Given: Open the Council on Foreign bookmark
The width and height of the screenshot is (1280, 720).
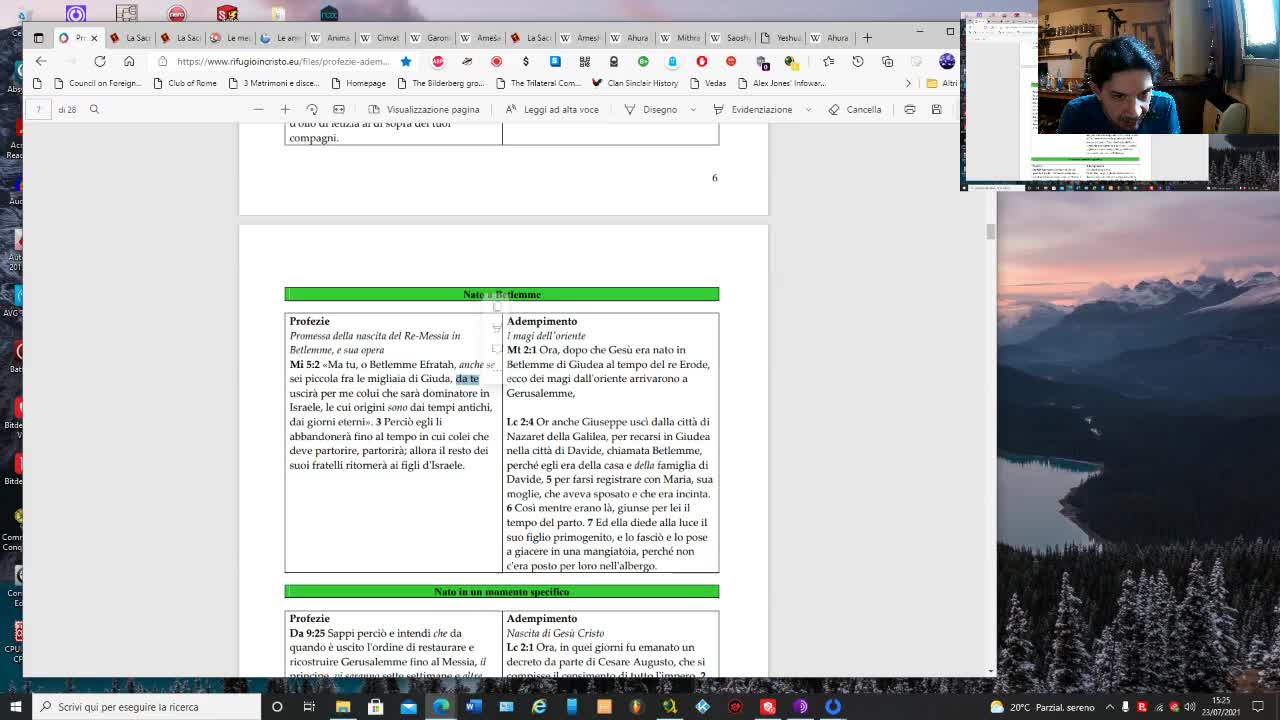Looking at the screenshot, I should click(98, 83).
